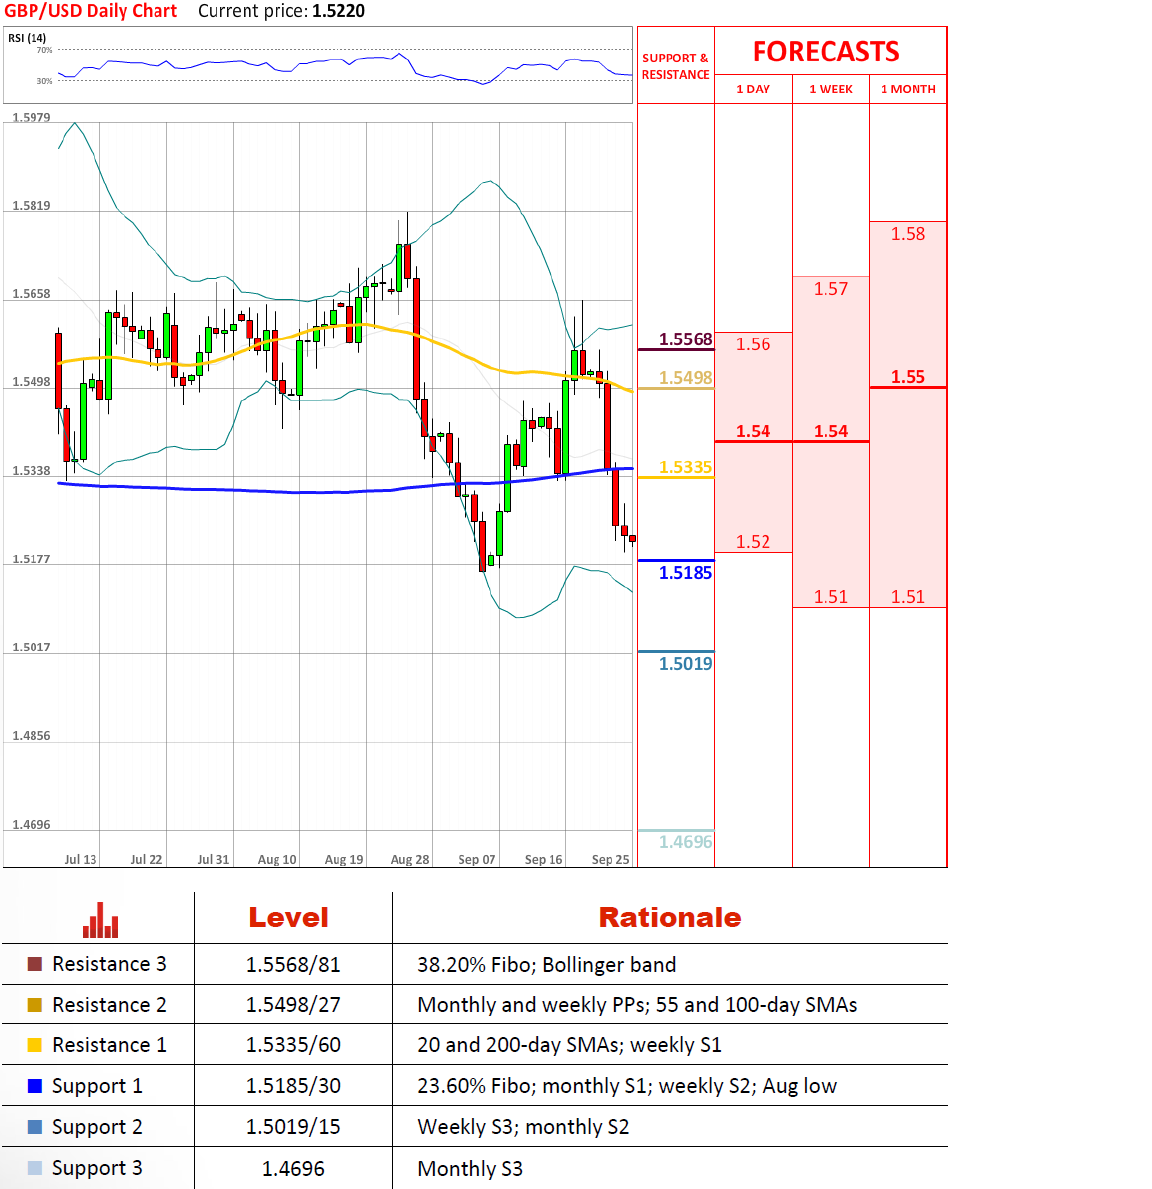Click the 1 MONTH forecast column header
1152x1189 pixels.
(x=908, y=89)
